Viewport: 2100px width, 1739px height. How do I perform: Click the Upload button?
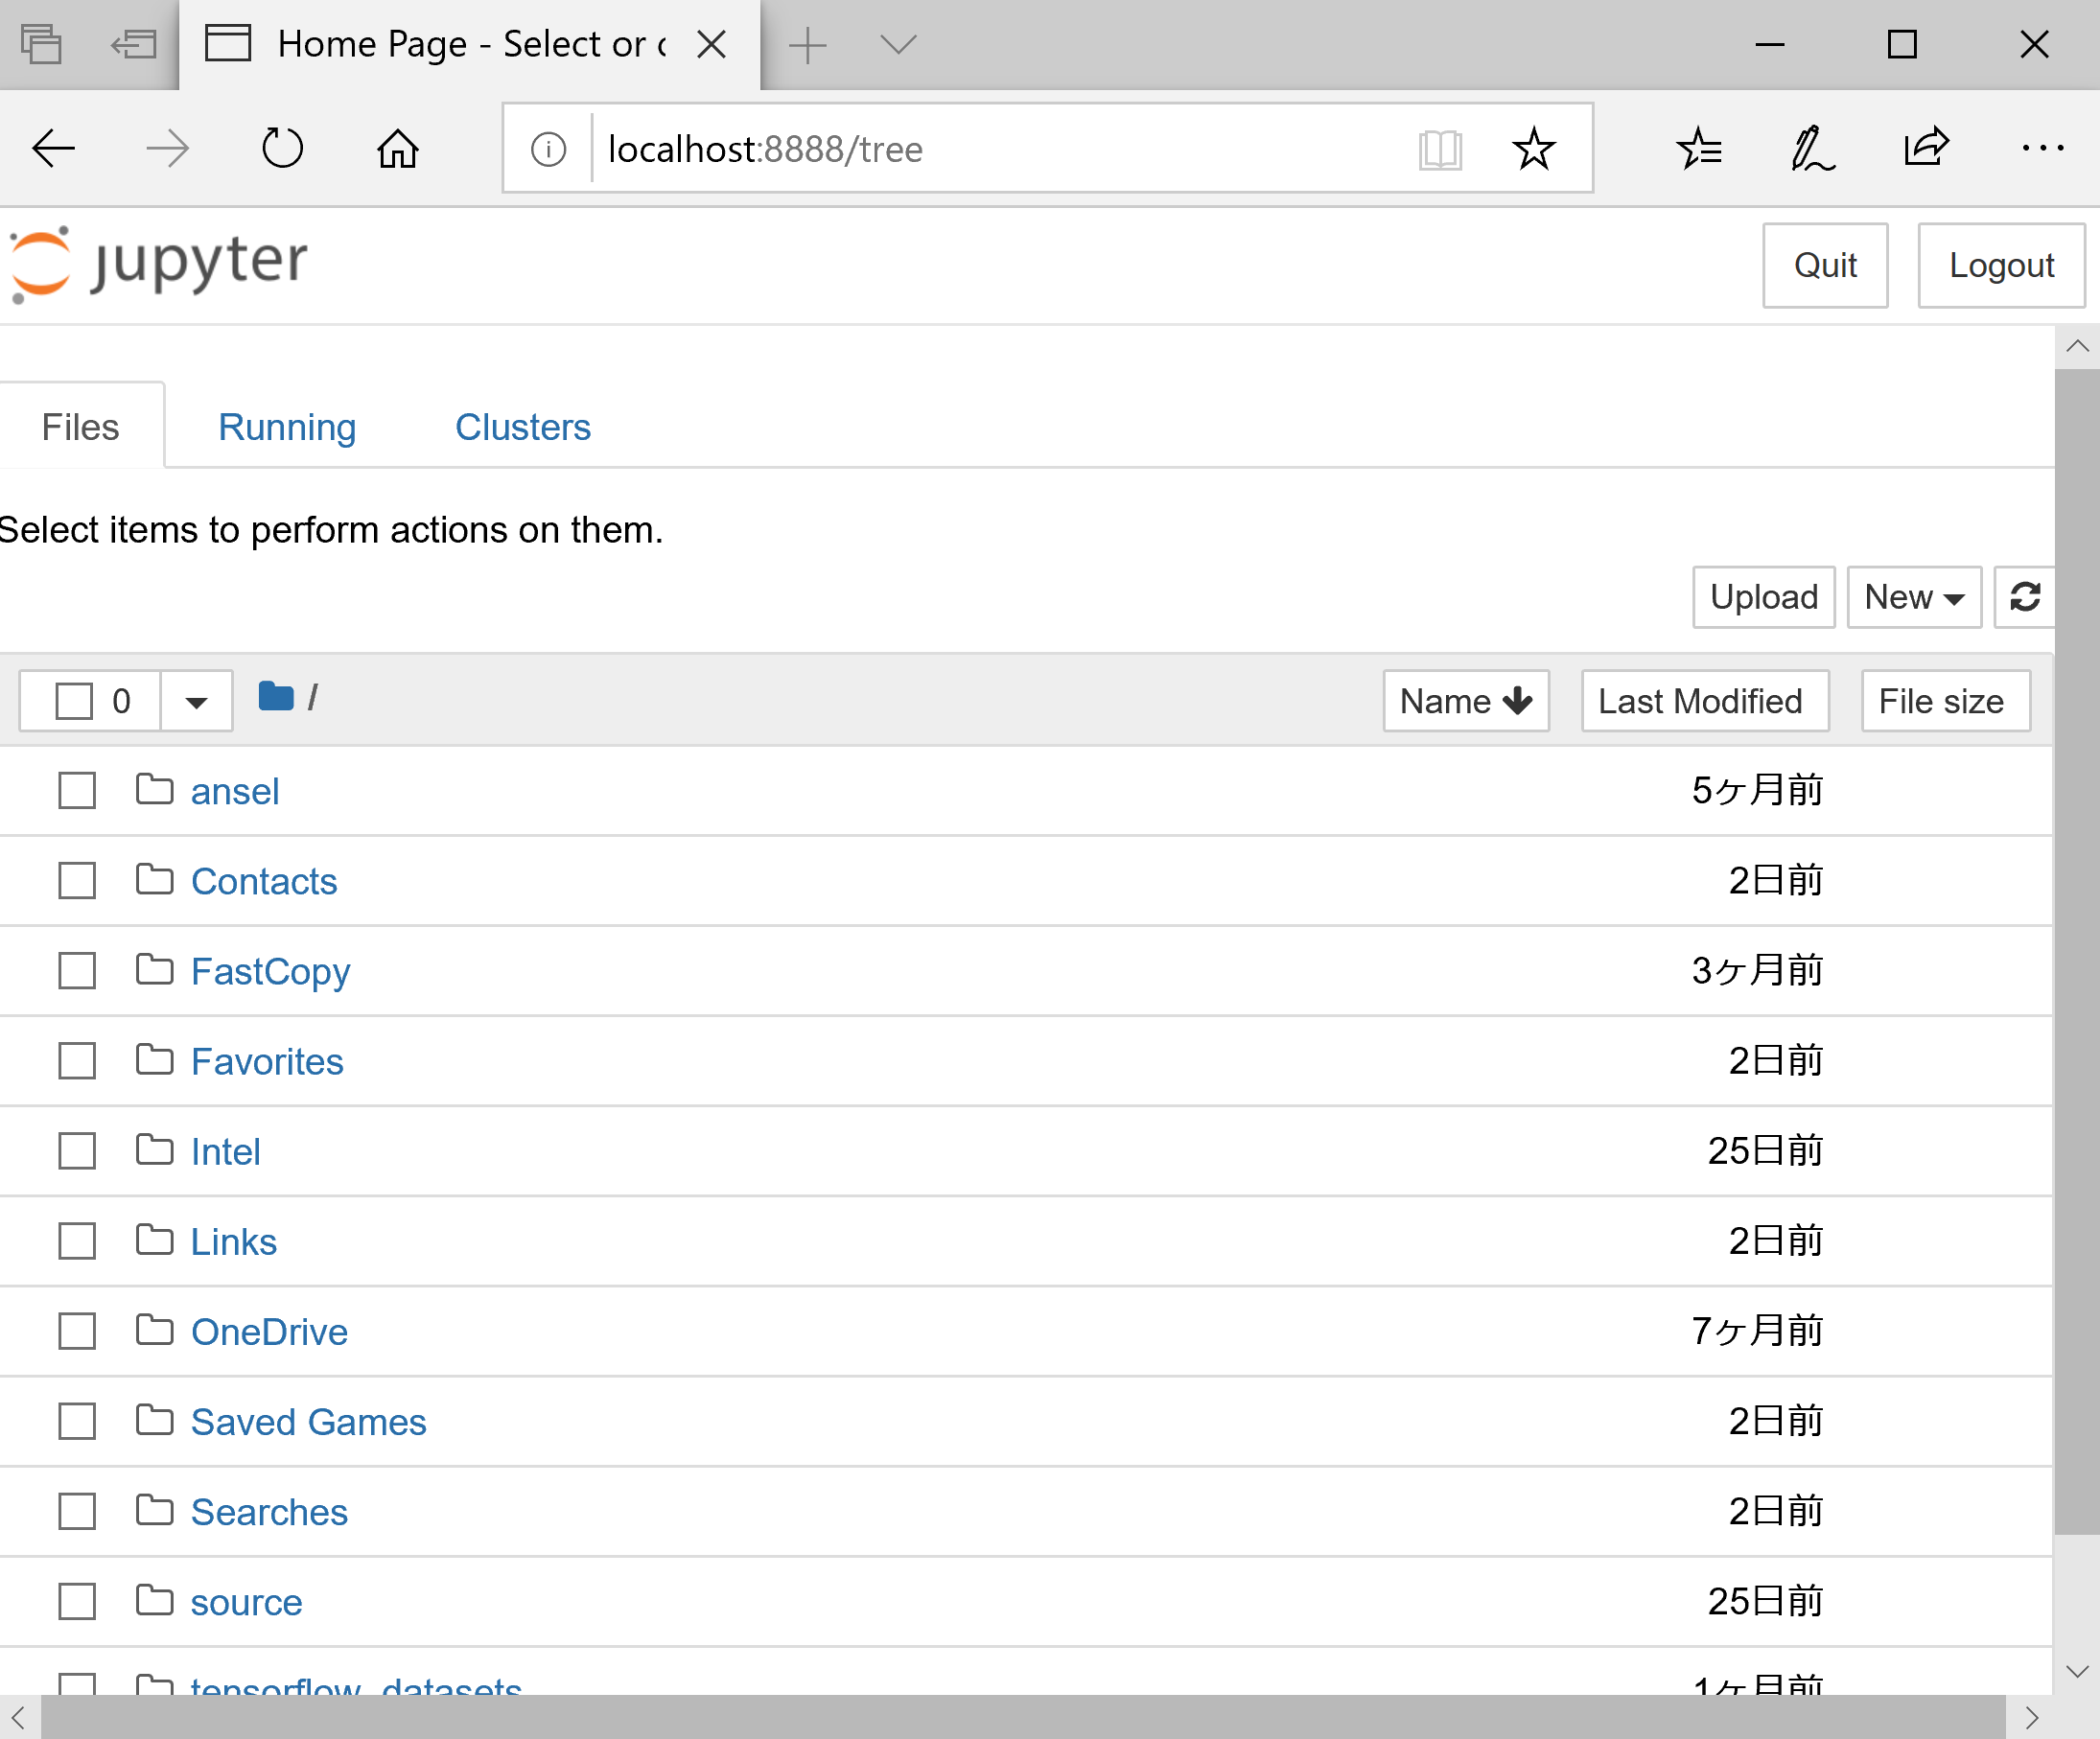point(1764,597)
